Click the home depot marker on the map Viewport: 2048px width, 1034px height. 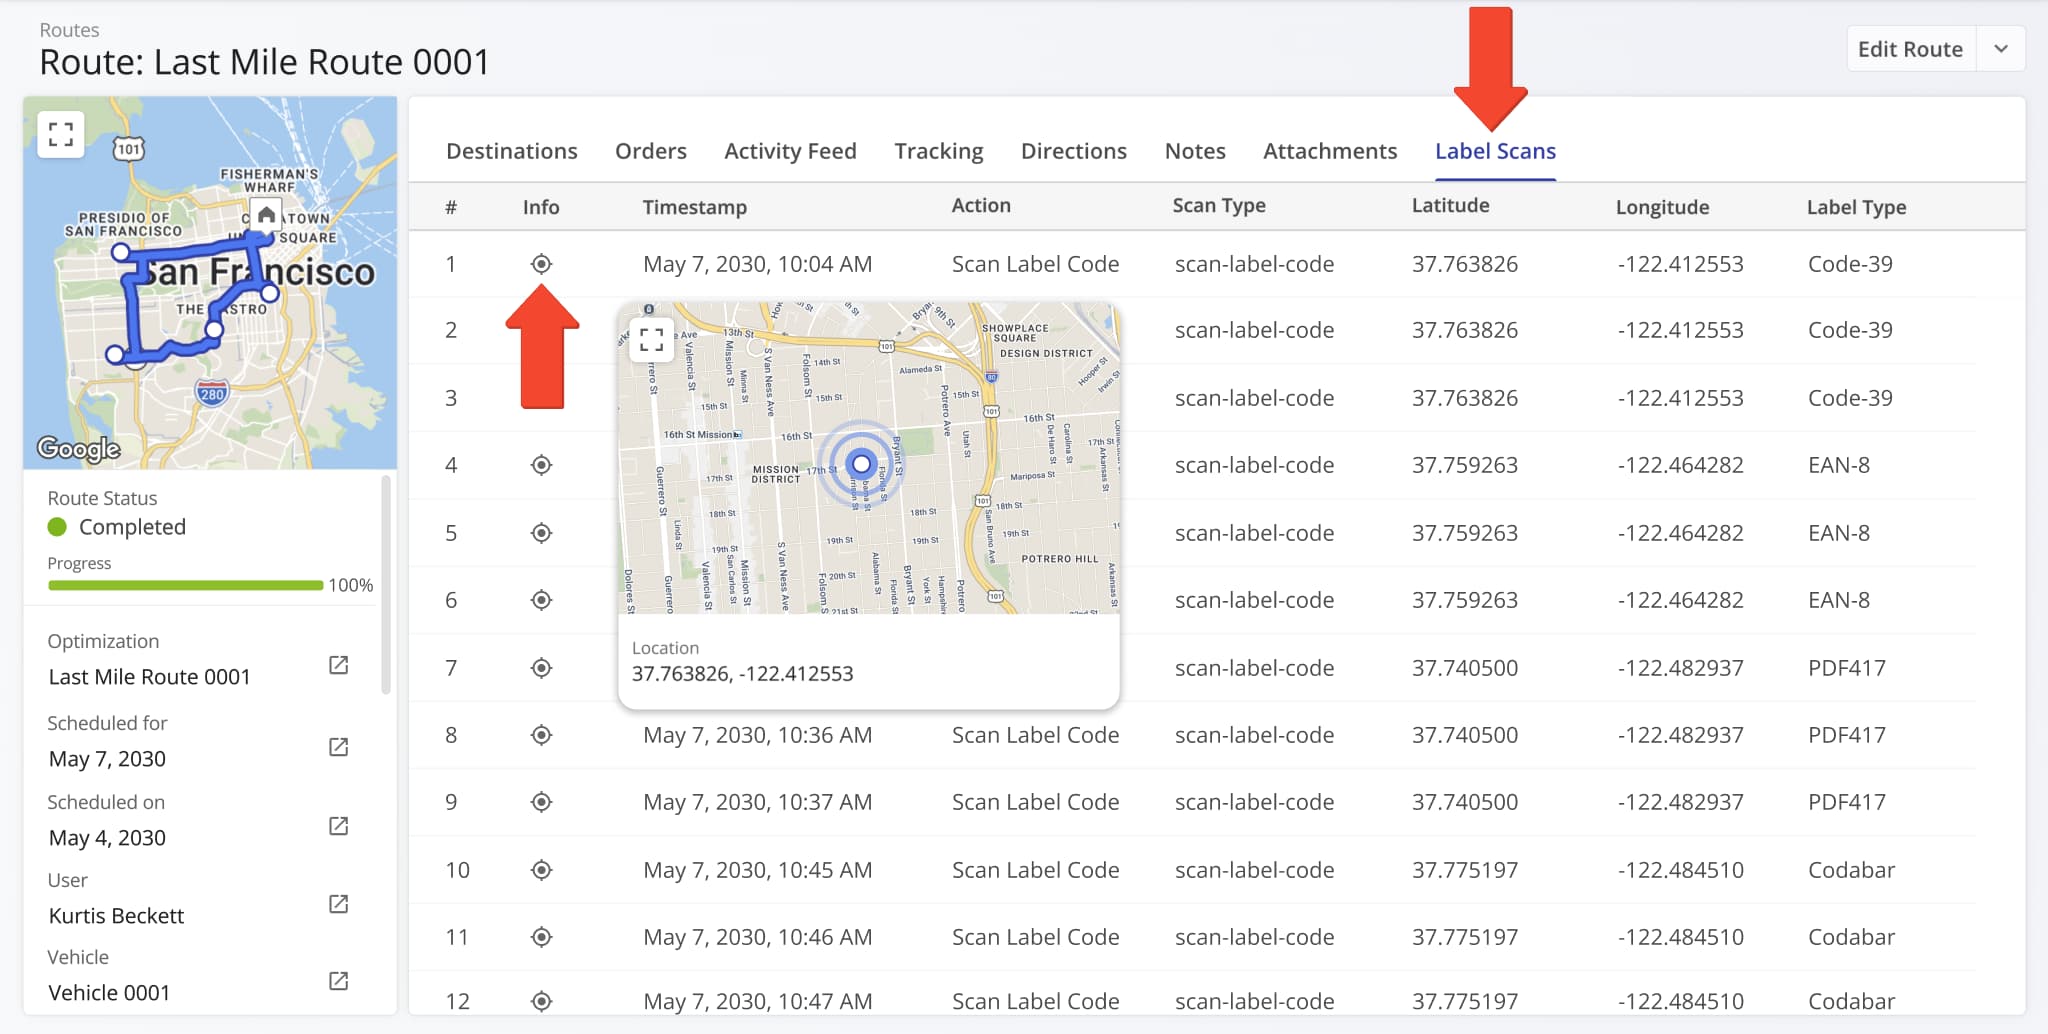tap(264, 213)
